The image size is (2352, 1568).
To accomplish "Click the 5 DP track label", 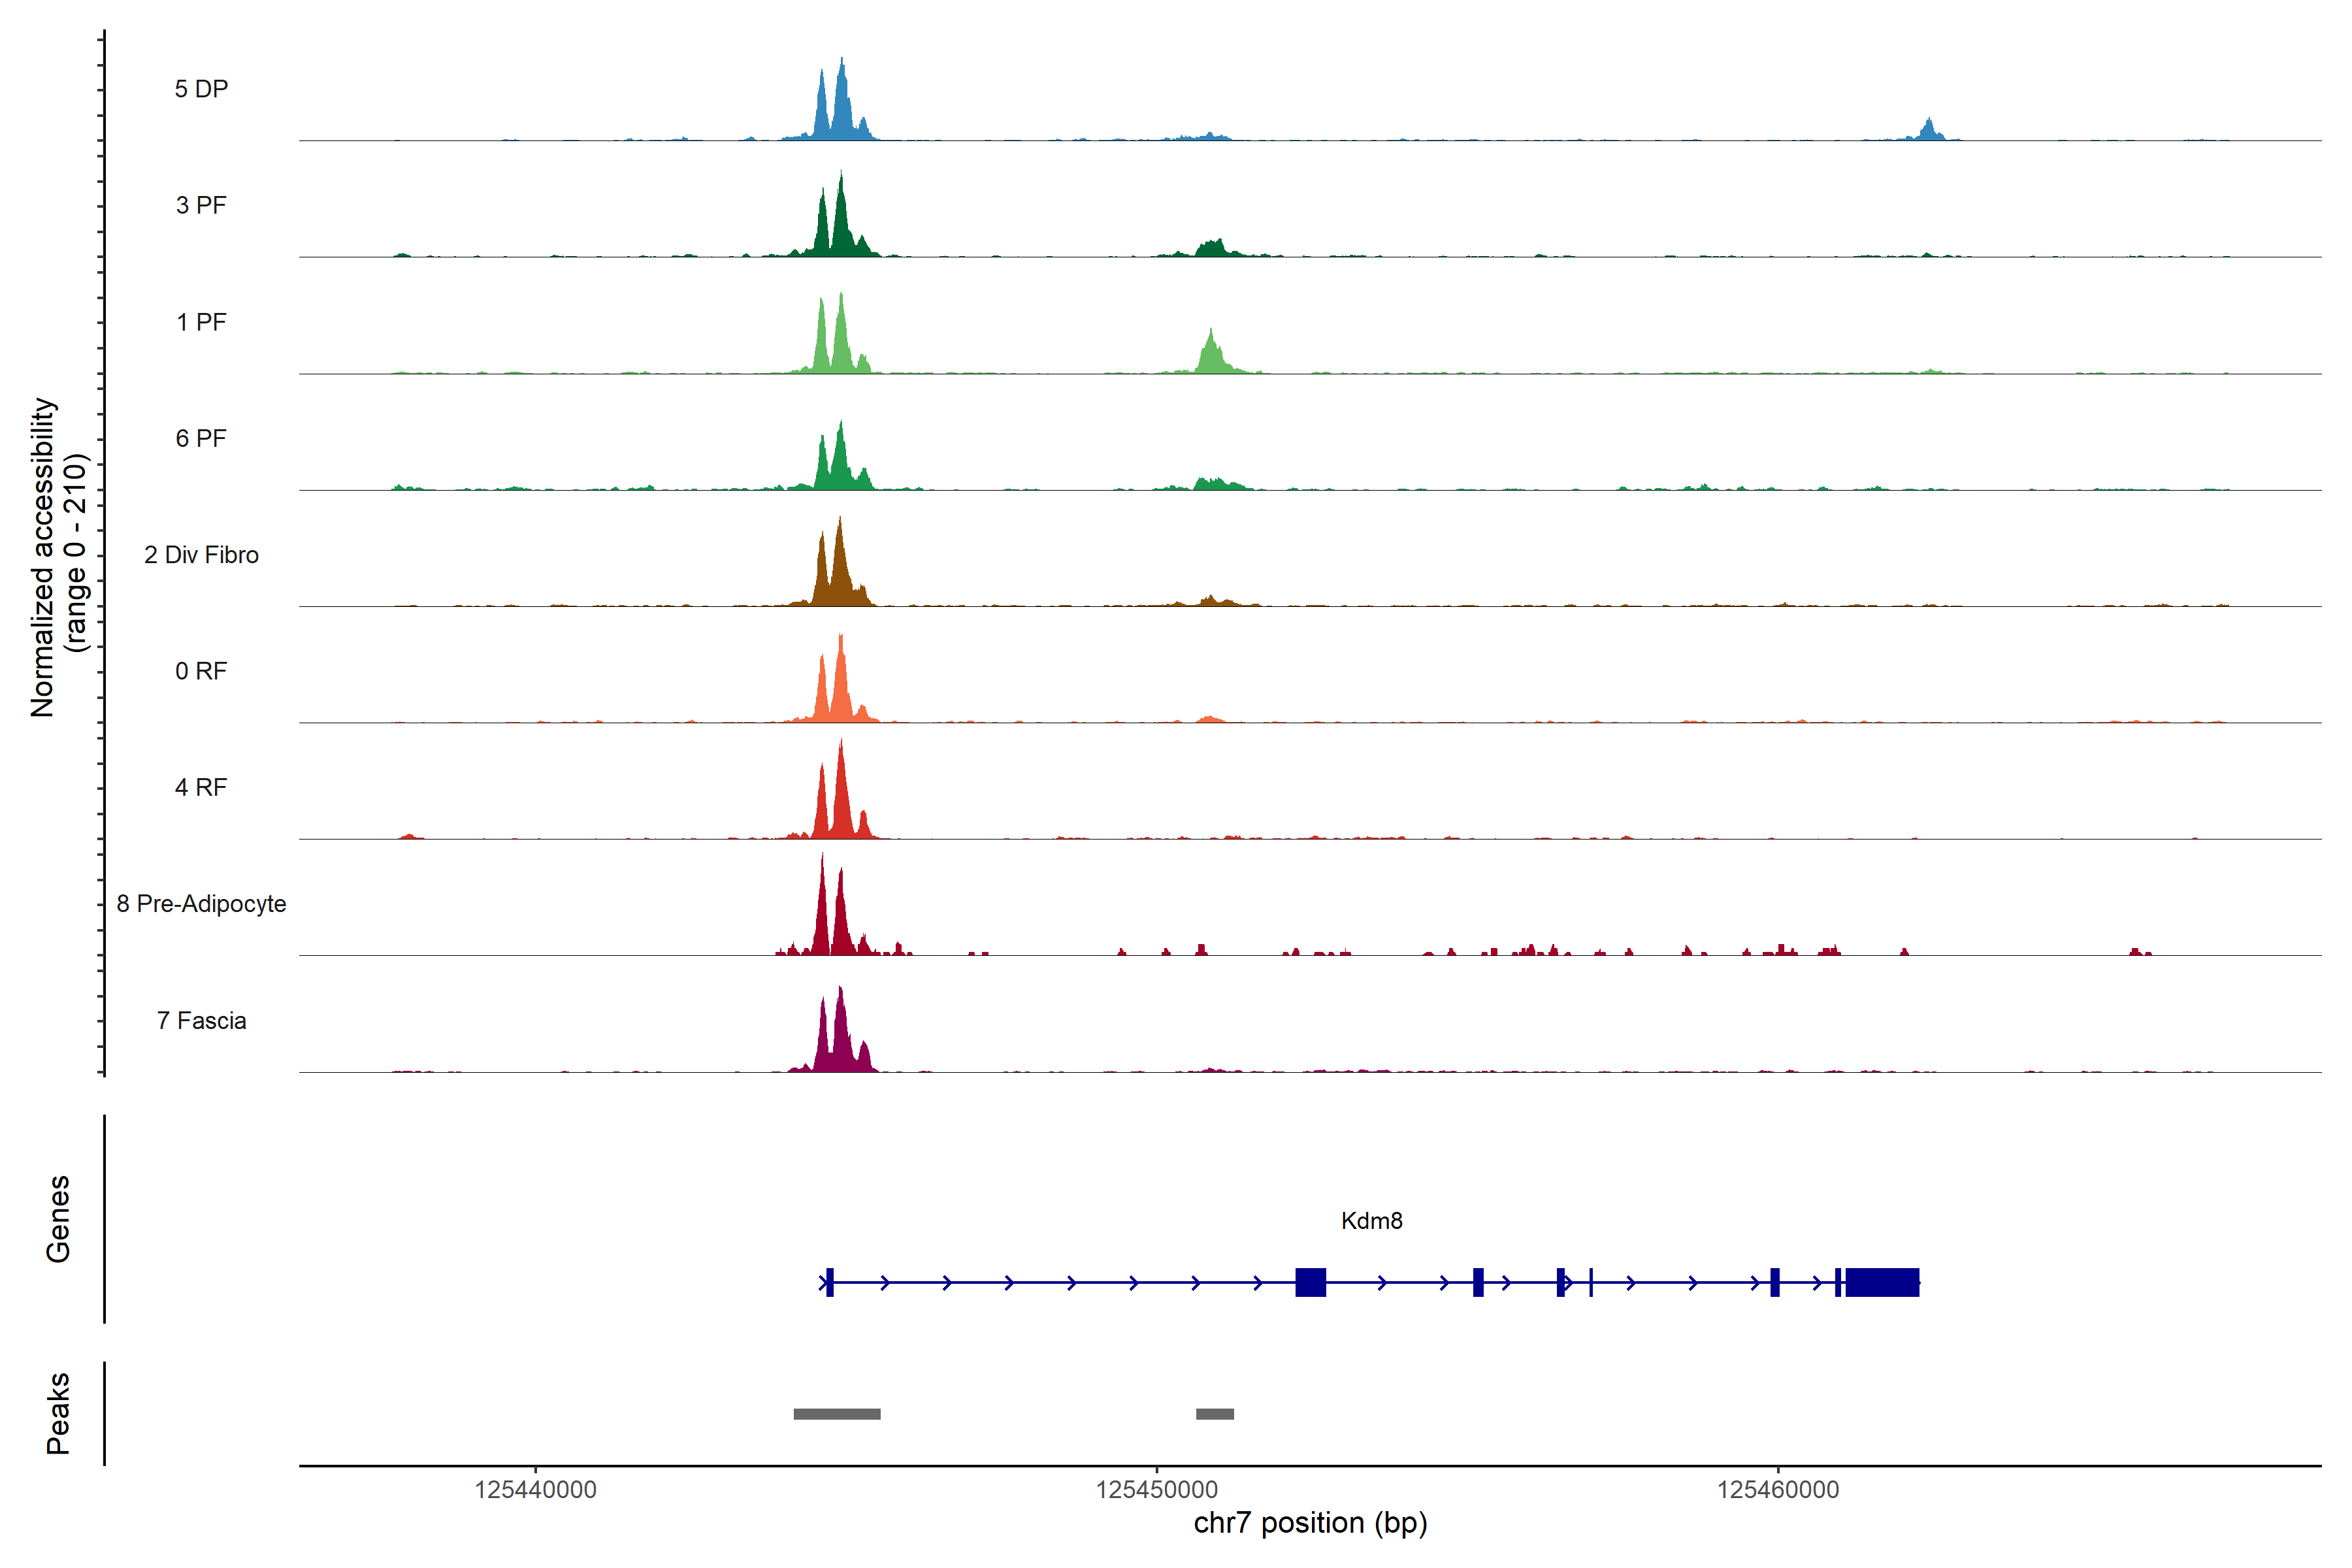I will [x=201, y=89].
